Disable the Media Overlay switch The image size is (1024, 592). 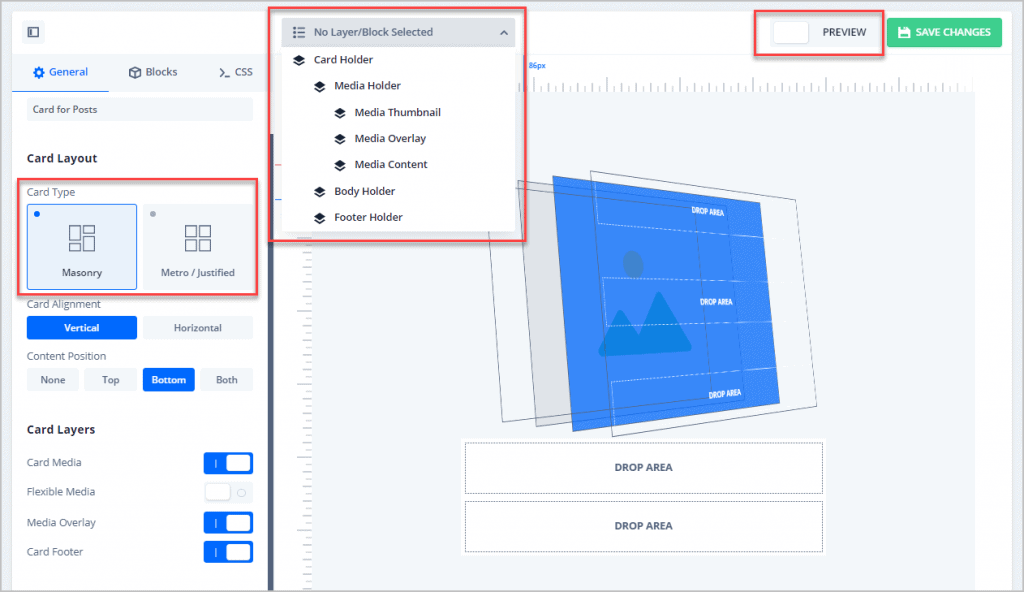[x=228, y=523]
